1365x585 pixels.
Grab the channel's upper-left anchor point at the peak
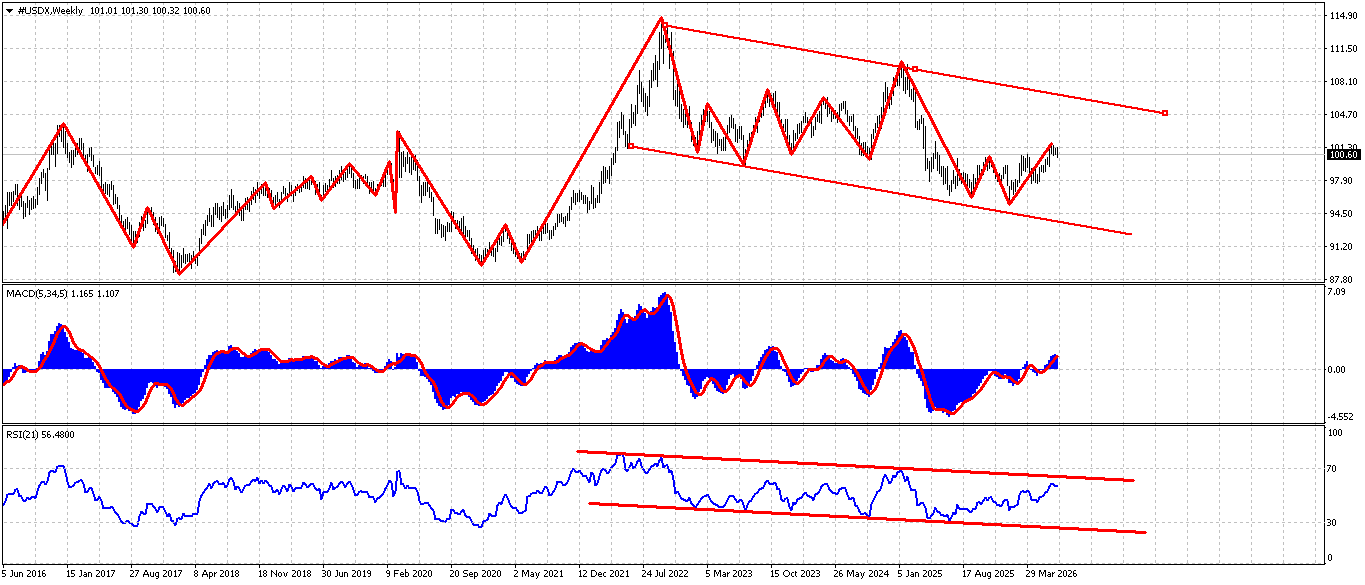click(665, 26)
